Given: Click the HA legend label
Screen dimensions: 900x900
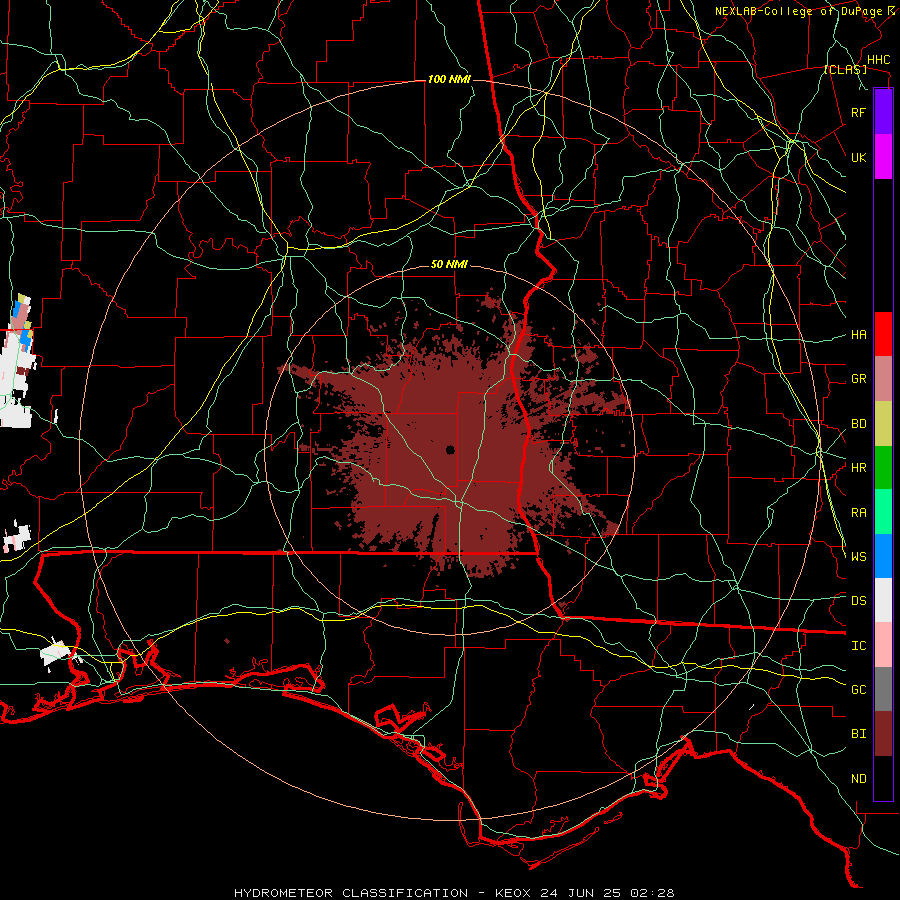Looking at the screenshot, I should coord(859,335).
